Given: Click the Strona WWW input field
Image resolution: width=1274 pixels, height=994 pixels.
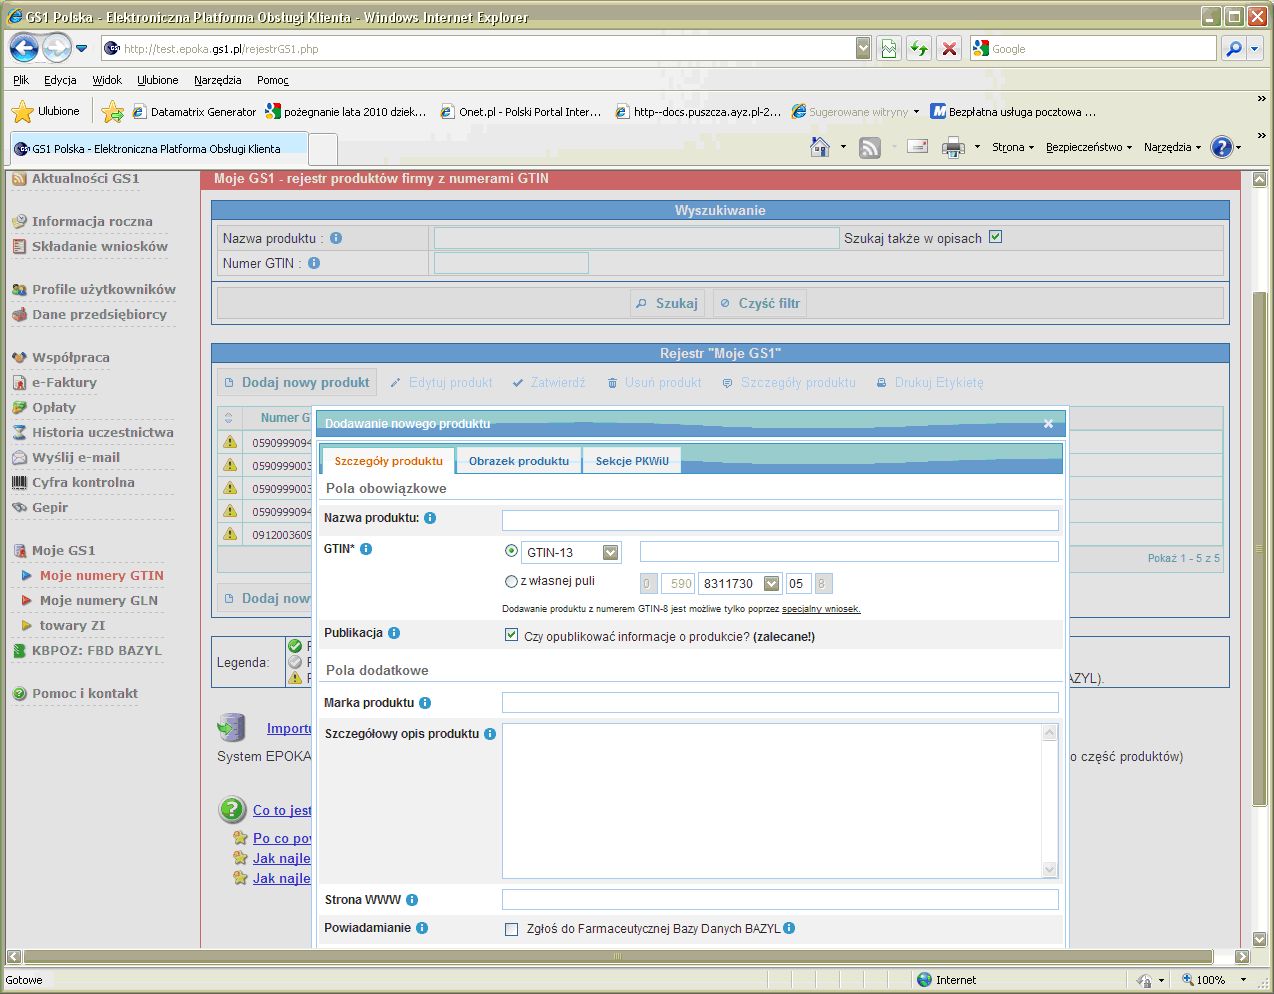Looking at the screenshot, I should [x=779, y=900].
